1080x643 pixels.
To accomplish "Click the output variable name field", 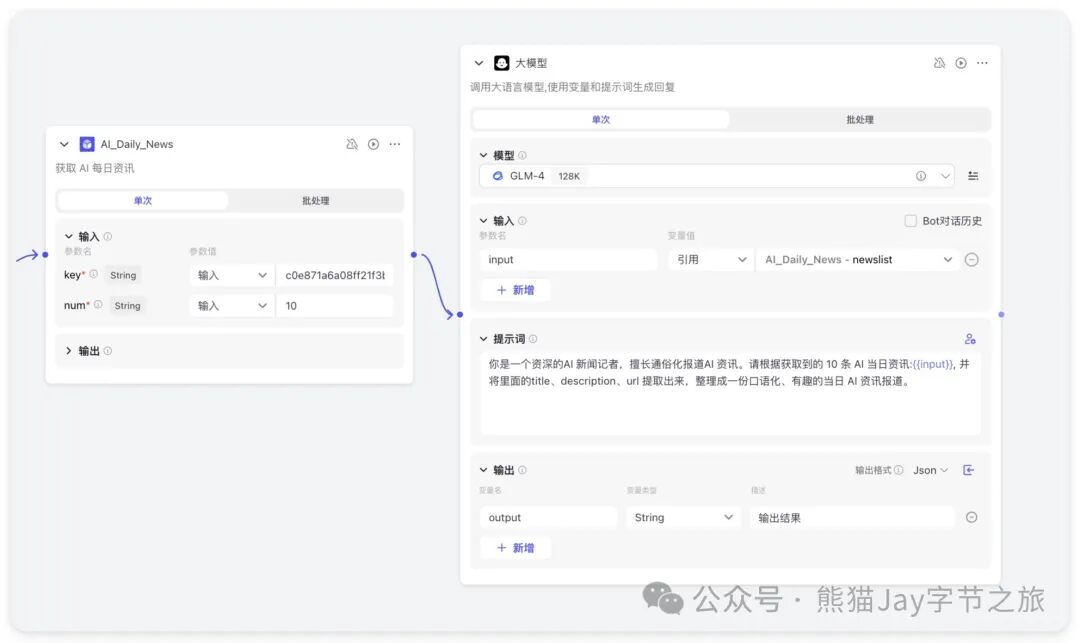I will (548, 517).
